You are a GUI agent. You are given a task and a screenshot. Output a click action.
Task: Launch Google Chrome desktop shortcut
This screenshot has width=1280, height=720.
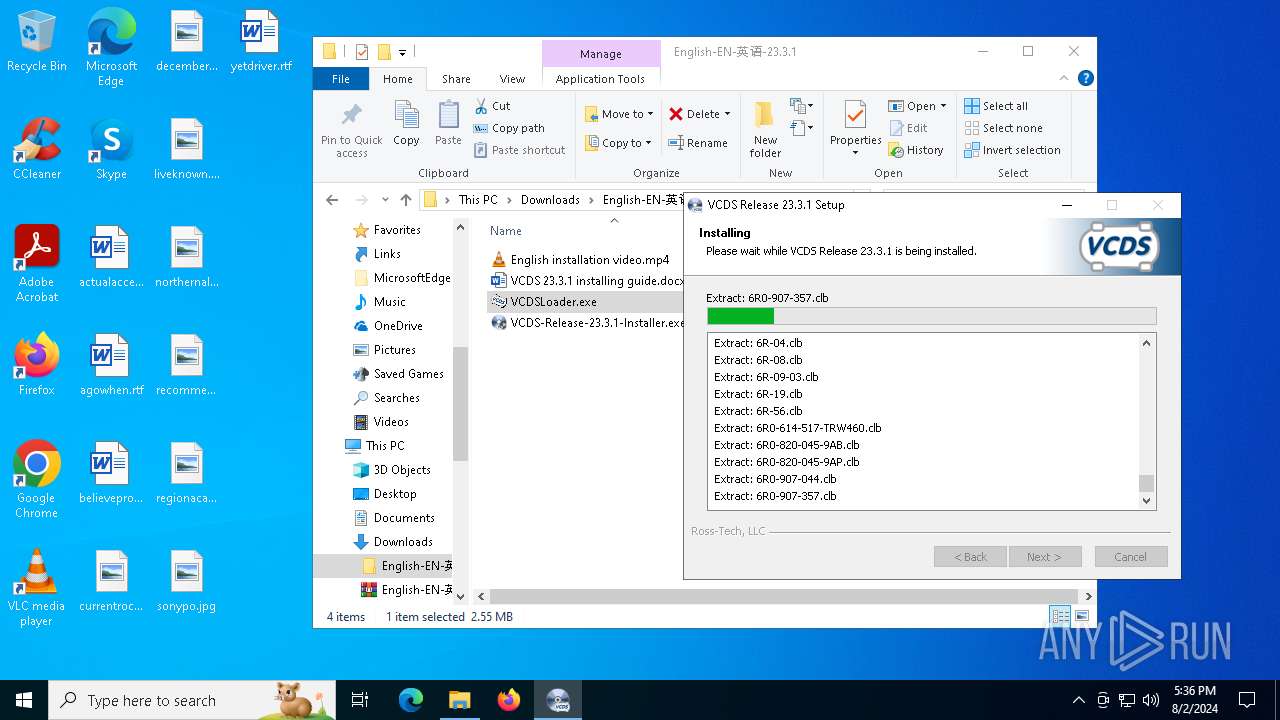click(x=37, y=479)
